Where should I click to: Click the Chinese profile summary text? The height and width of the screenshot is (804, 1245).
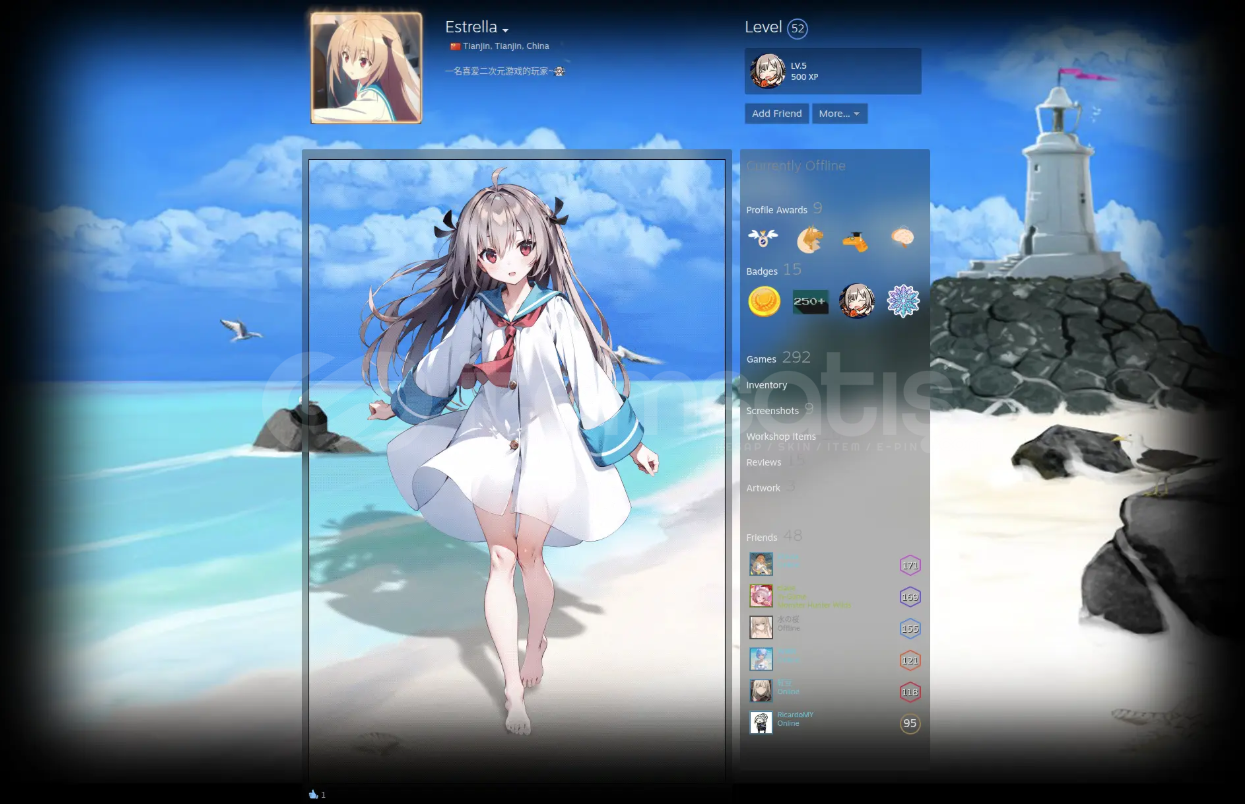[505, 71]
